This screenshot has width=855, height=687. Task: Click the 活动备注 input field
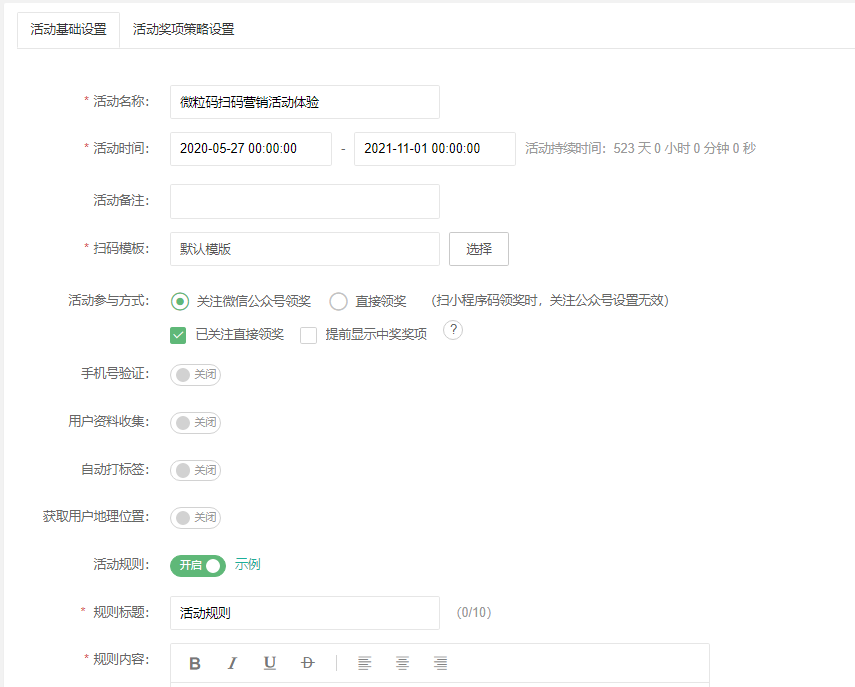[303, 201]
